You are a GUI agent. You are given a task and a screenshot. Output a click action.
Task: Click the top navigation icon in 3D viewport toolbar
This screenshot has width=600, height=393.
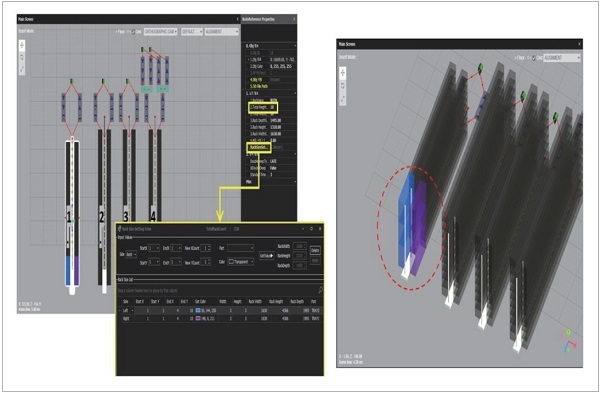(x=343, y=73)
